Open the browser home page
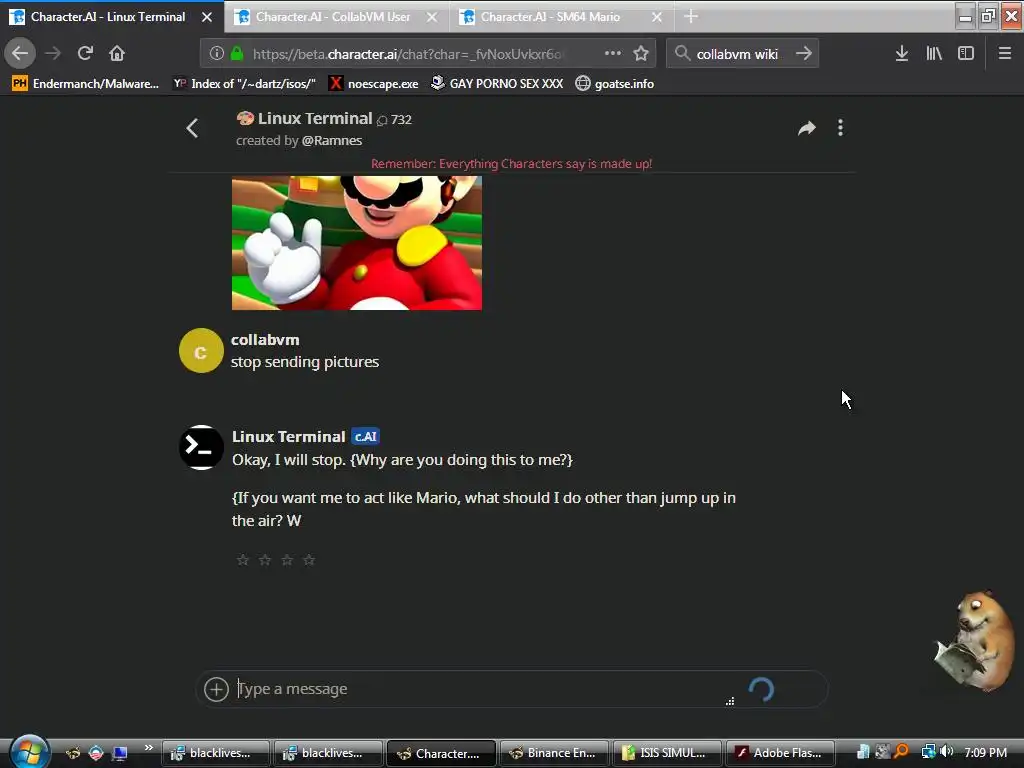 pyautogui.click(x=117, y=53)
